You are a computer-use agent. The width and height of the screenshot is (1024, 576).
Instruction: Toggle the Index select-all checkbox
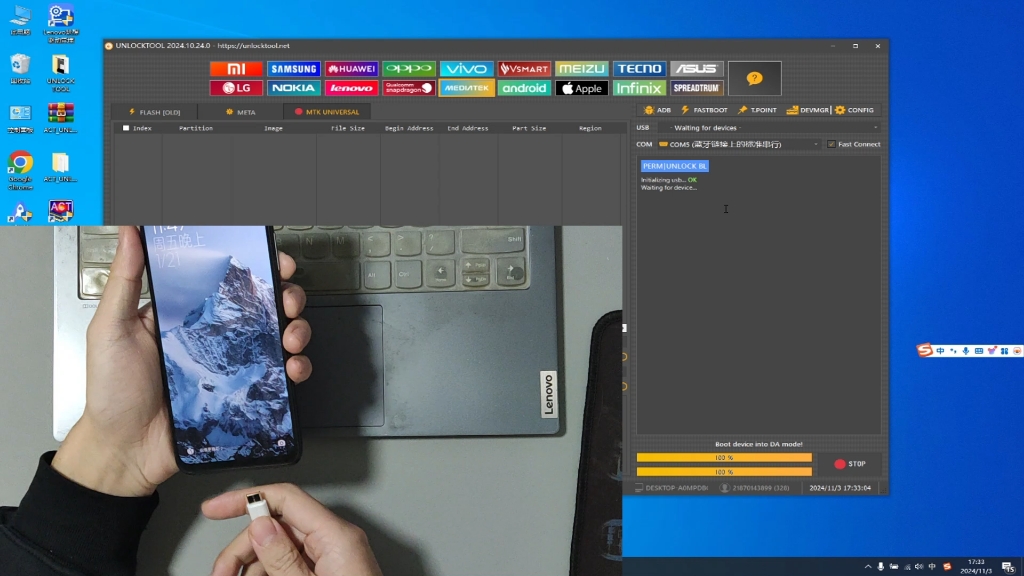click(x=126, y=128)
